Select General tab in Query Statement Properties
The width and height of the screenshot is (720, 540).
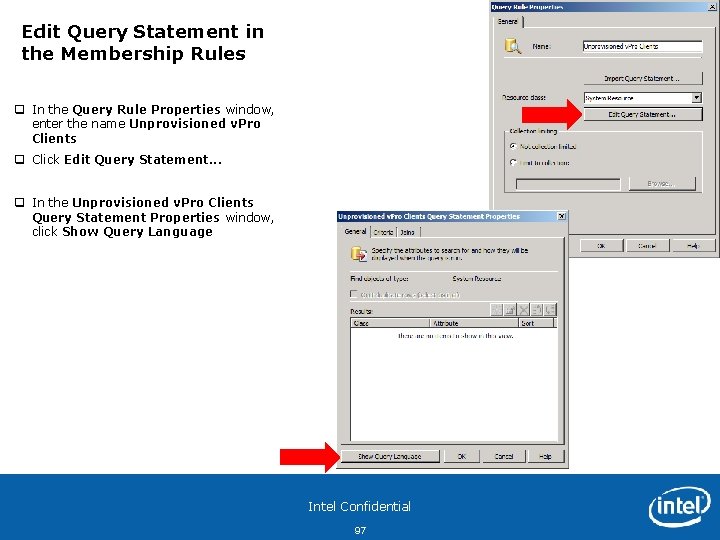tap(355, 231)
